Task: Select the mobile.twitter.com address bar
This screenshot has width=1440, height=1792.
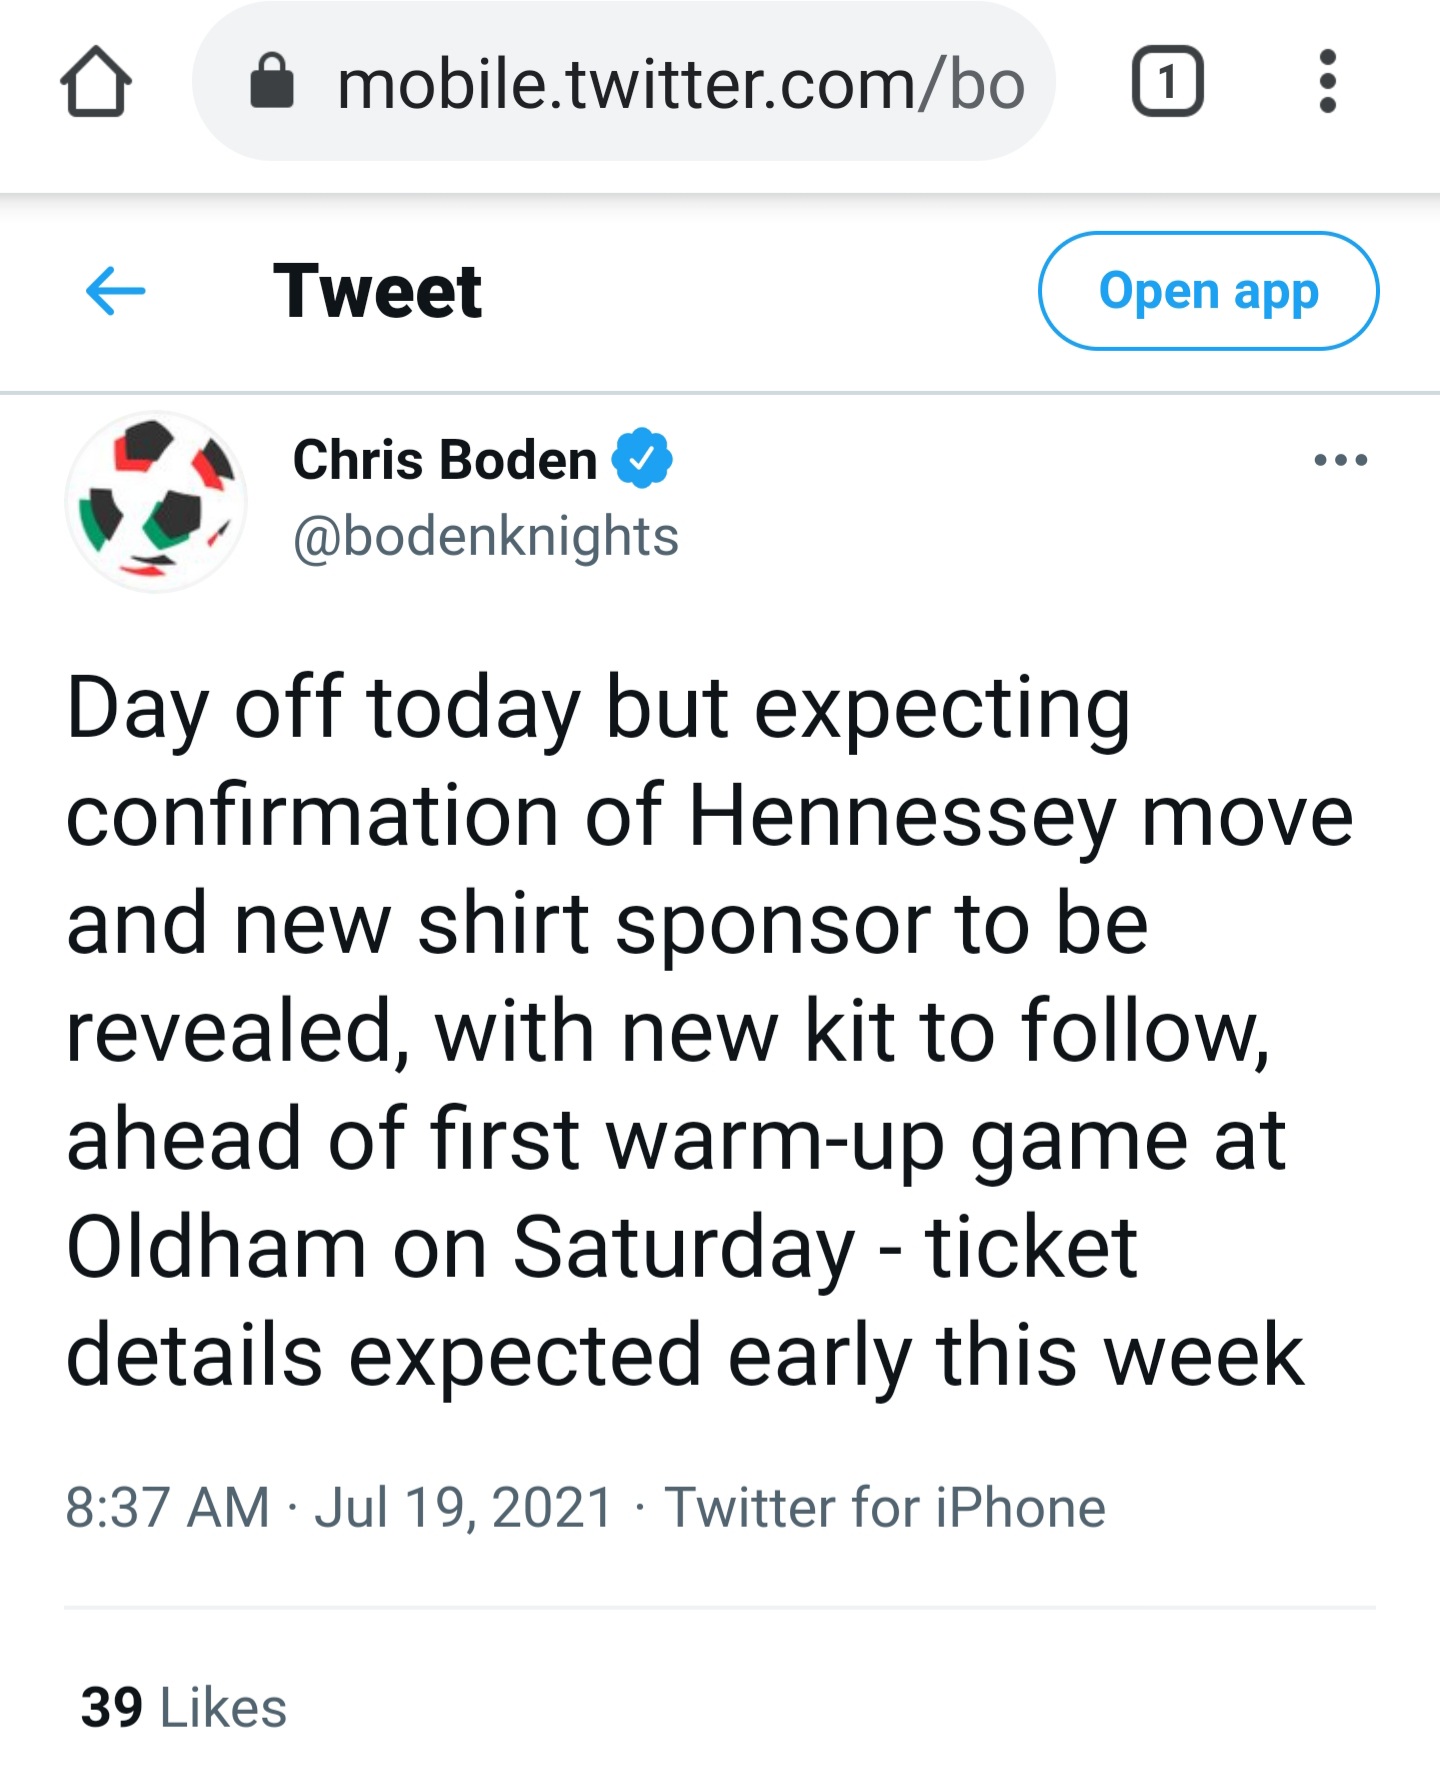Action: point(624,81)
